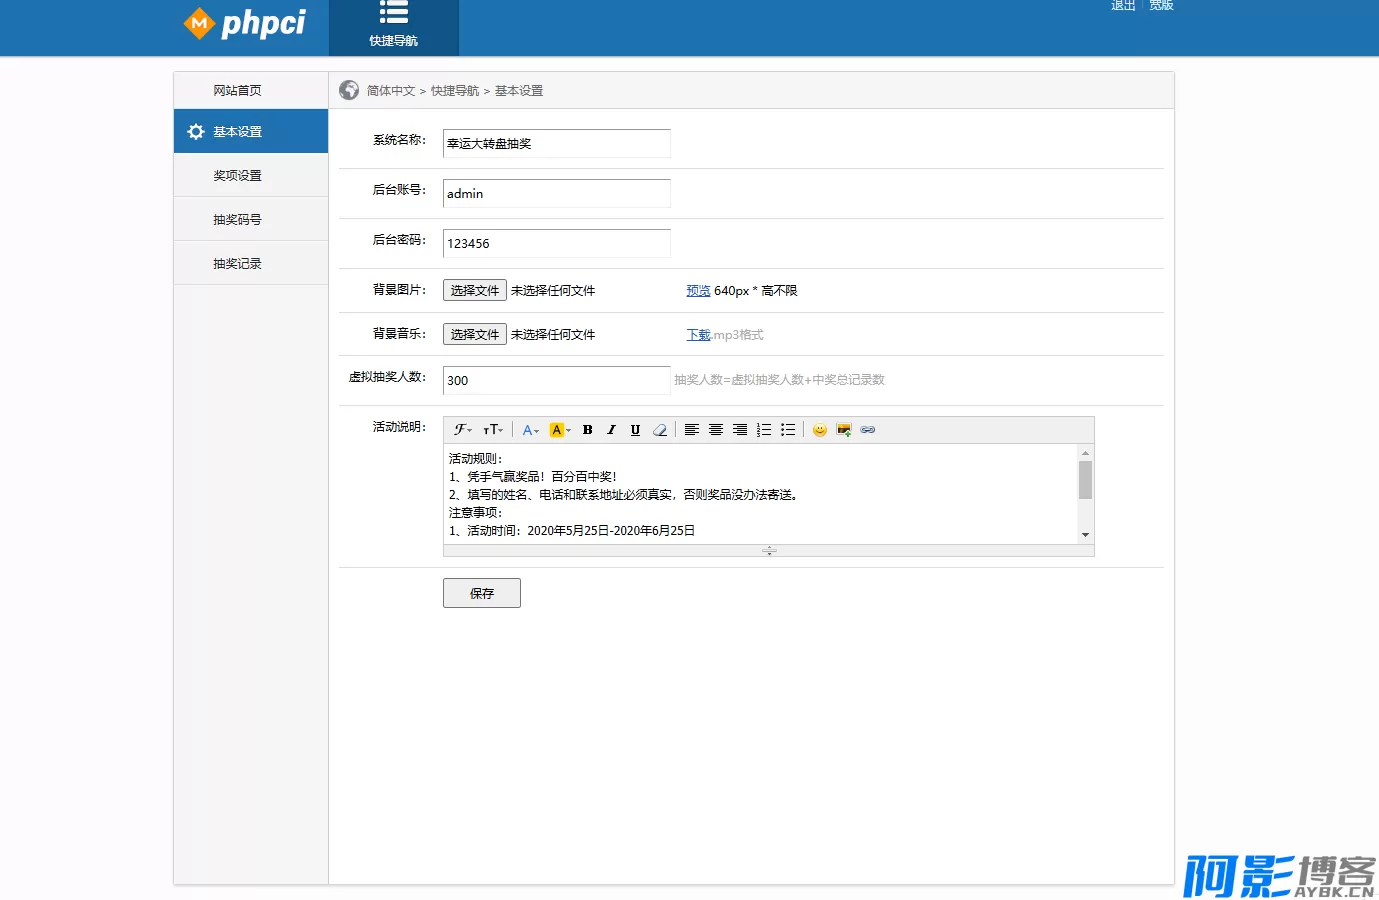The image size is (1379, 900).
Task: Open the font size dropdown
Action: [493, 430]
